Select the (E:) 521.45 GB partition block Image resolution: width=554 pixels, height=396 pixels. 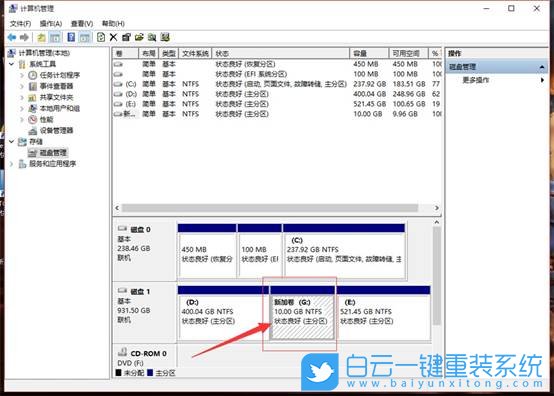383,313
